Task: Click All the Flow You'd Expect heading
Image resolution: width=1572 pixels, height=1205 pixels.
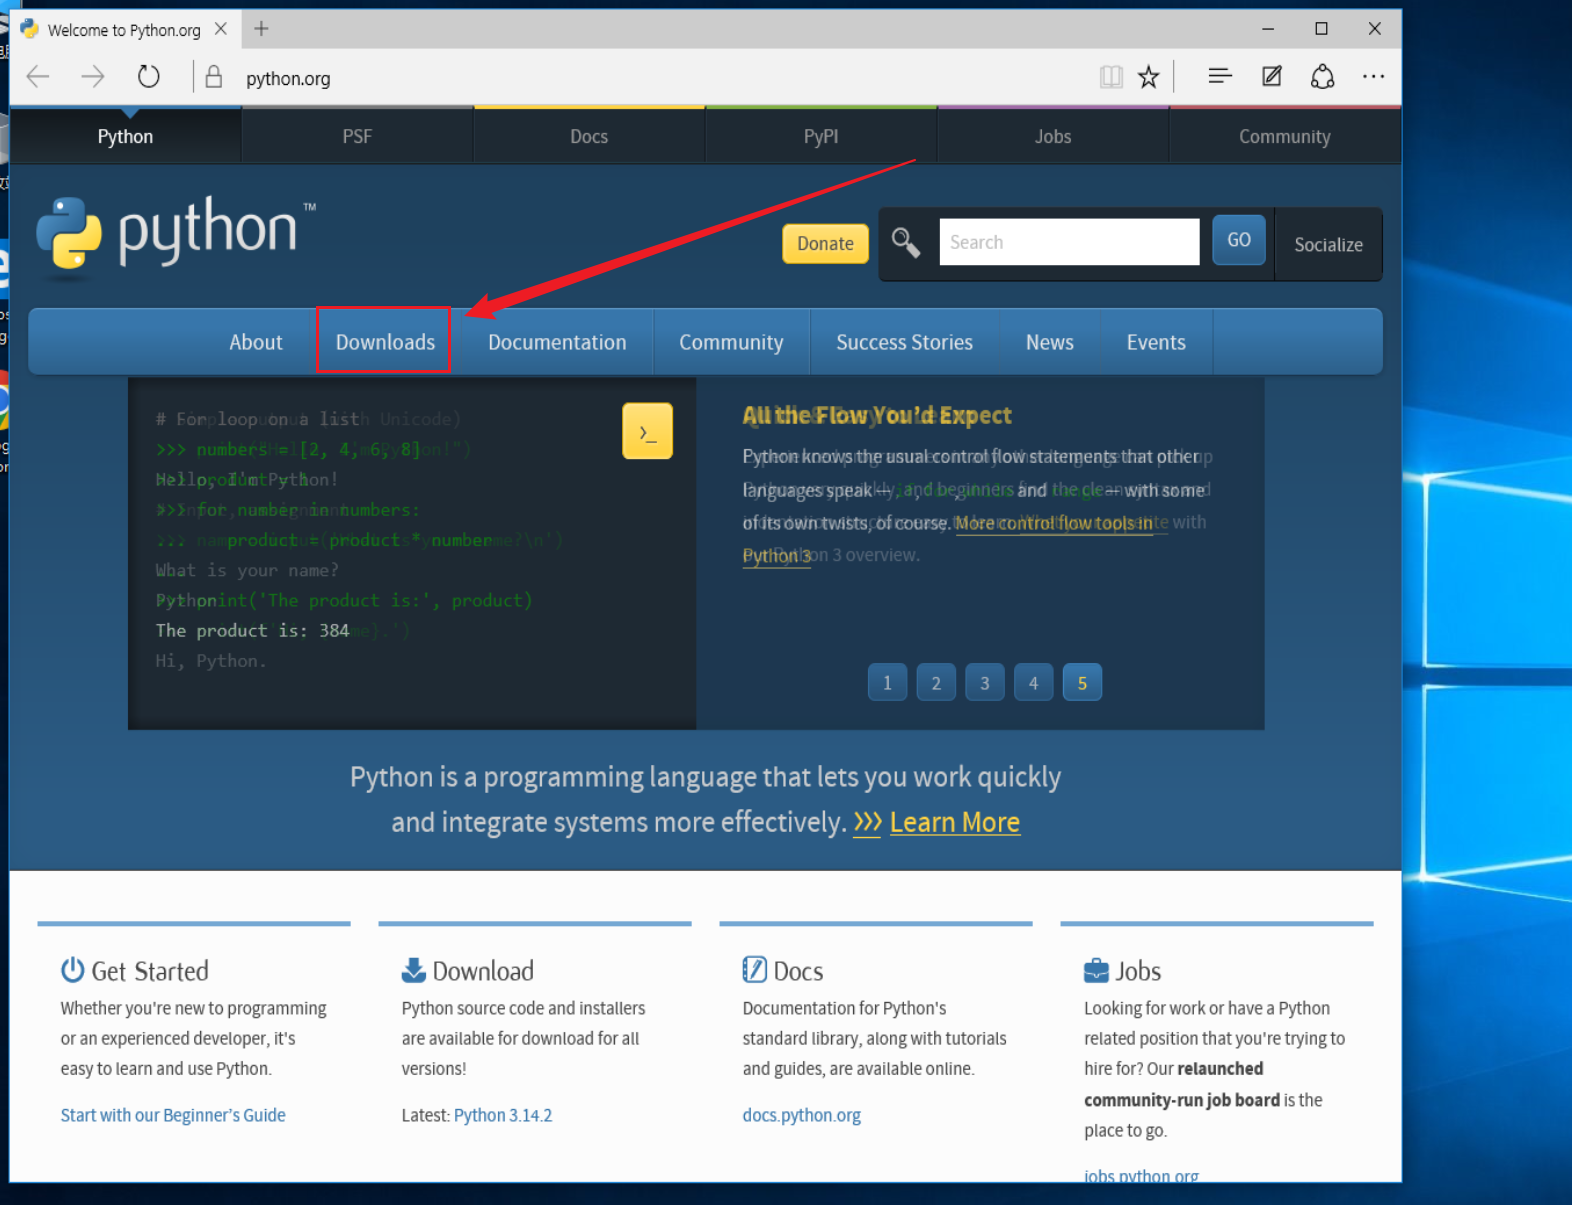Action: click(x=877, y=415)
